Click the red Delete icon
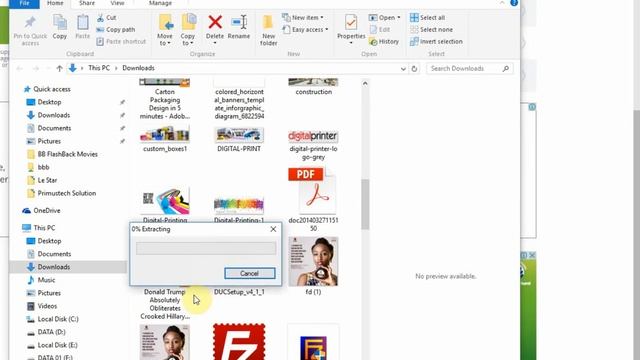The width and height of the screenshot is (640, 360). [x=215, y=22]
